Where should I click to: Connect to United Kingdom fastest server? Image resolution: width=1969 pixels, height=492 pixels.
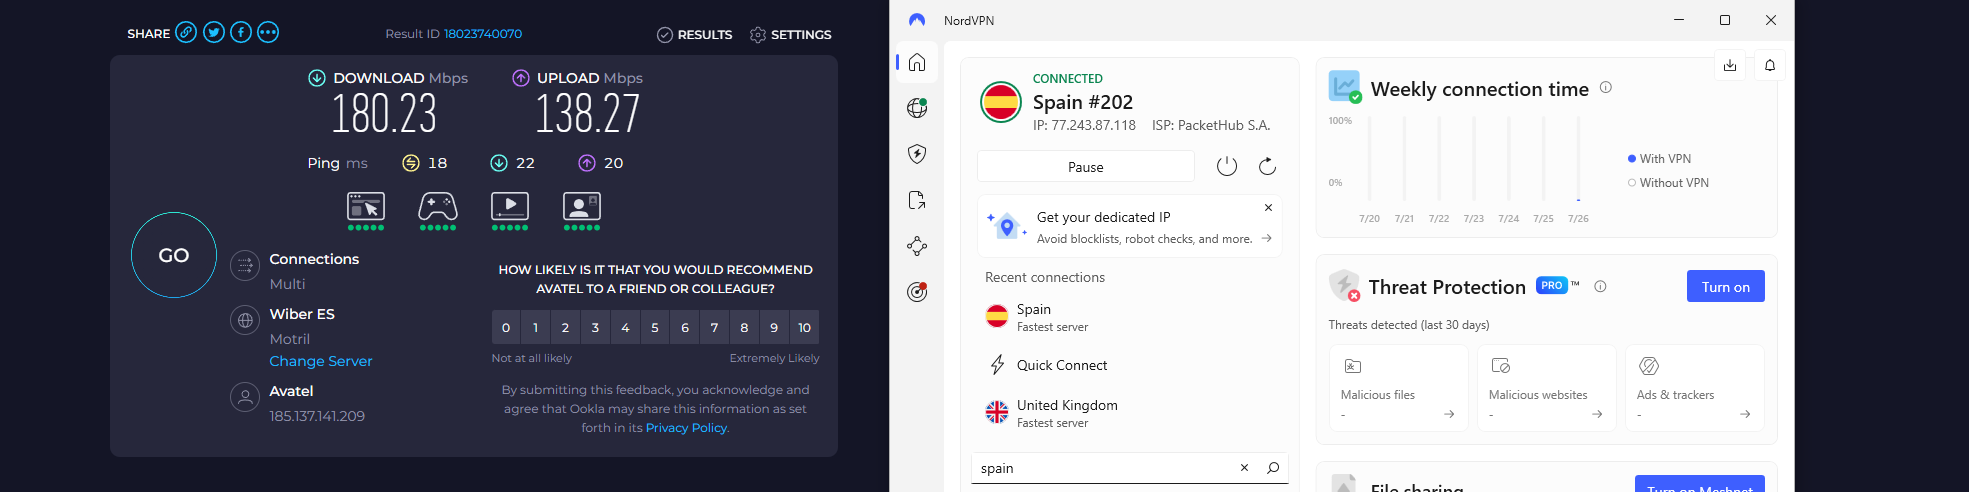[1129, 413]
